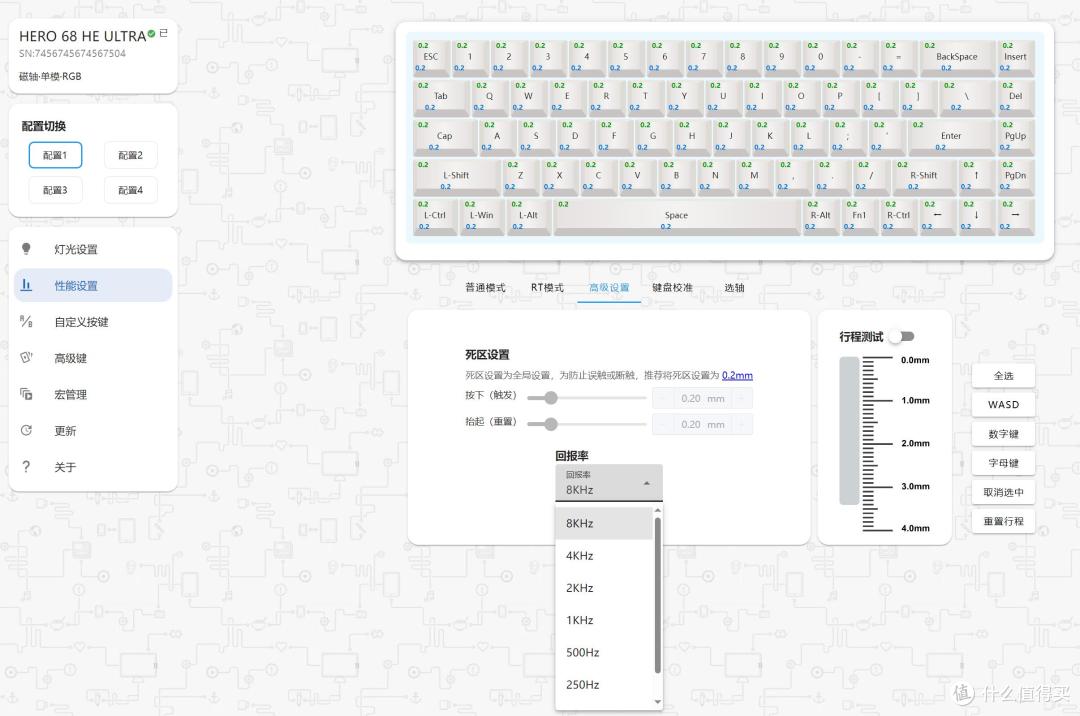Click the 重置行程 reset travel button
1080x716 pixels.
(x=1004, y=521)
